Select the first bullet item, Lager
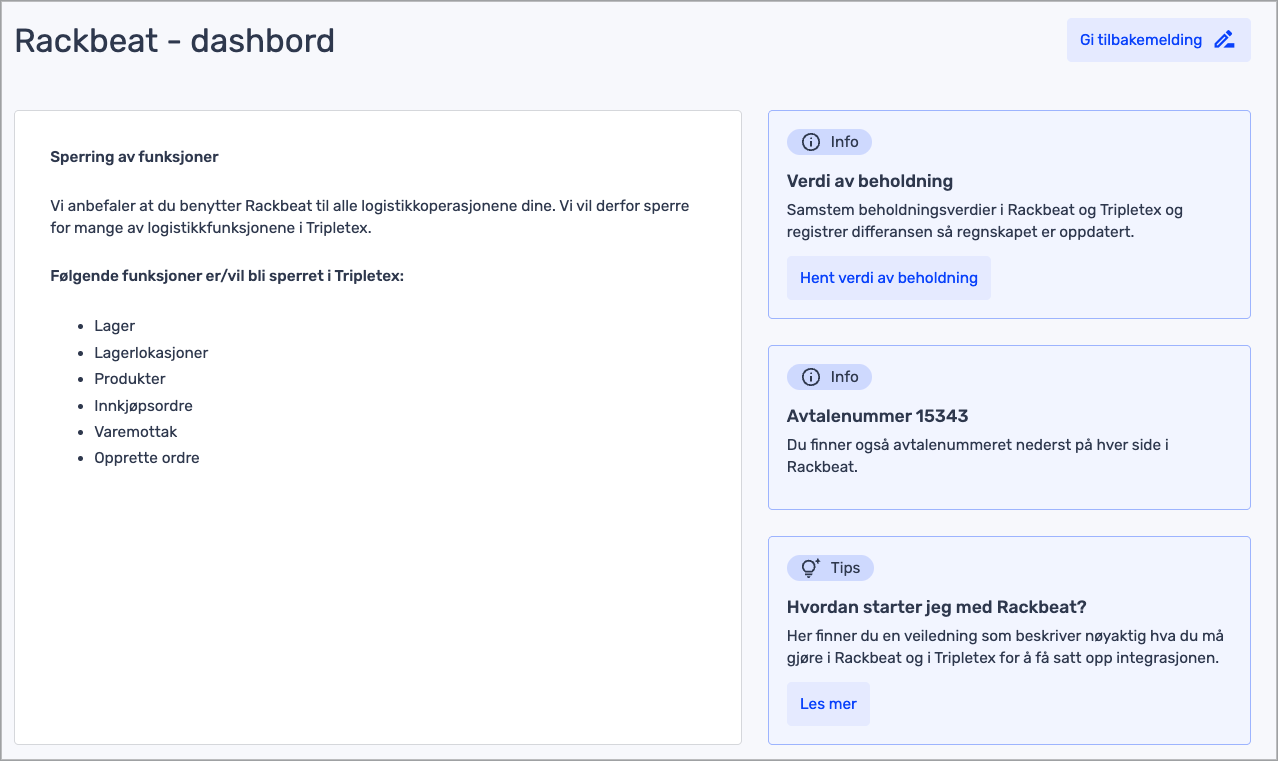Screen dimensions: 1278x761 point(114,326)
